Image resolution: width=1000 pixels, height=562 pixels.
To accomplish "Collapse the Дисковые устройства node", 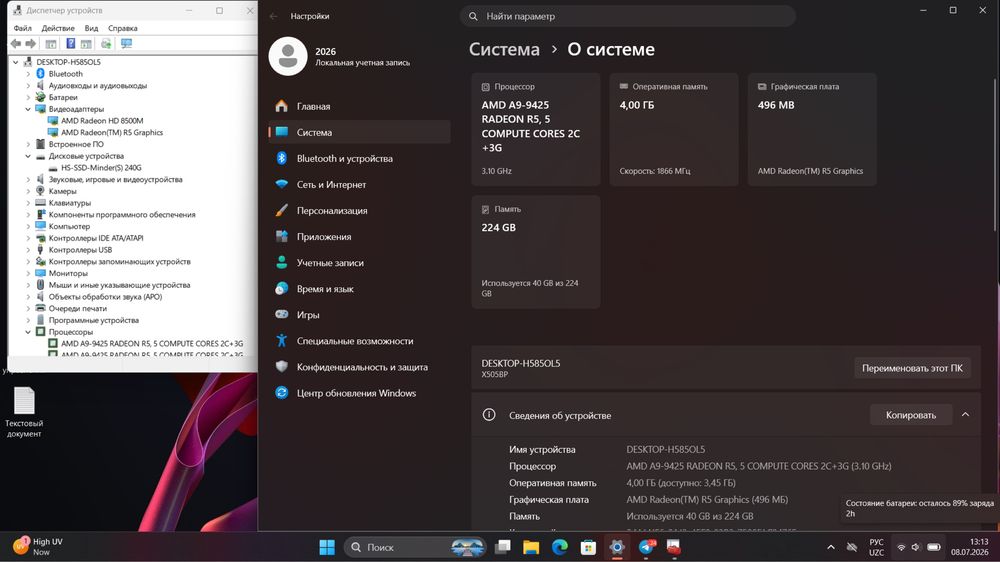I will click(28, 156).
